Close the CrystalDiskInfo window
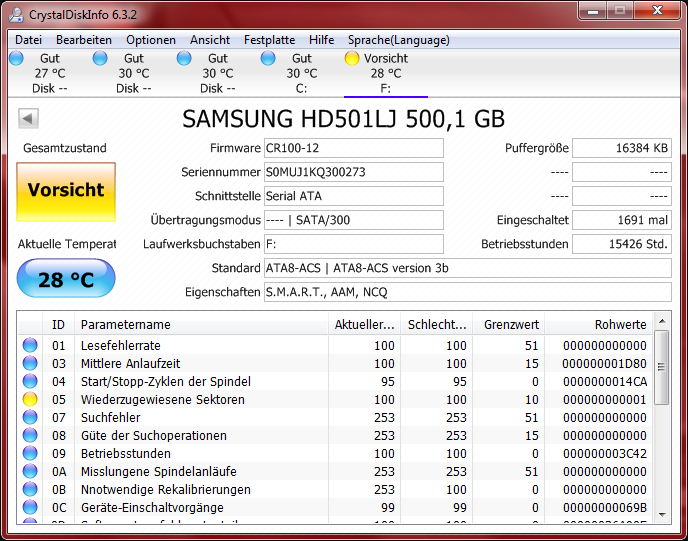 pos(657,11)
